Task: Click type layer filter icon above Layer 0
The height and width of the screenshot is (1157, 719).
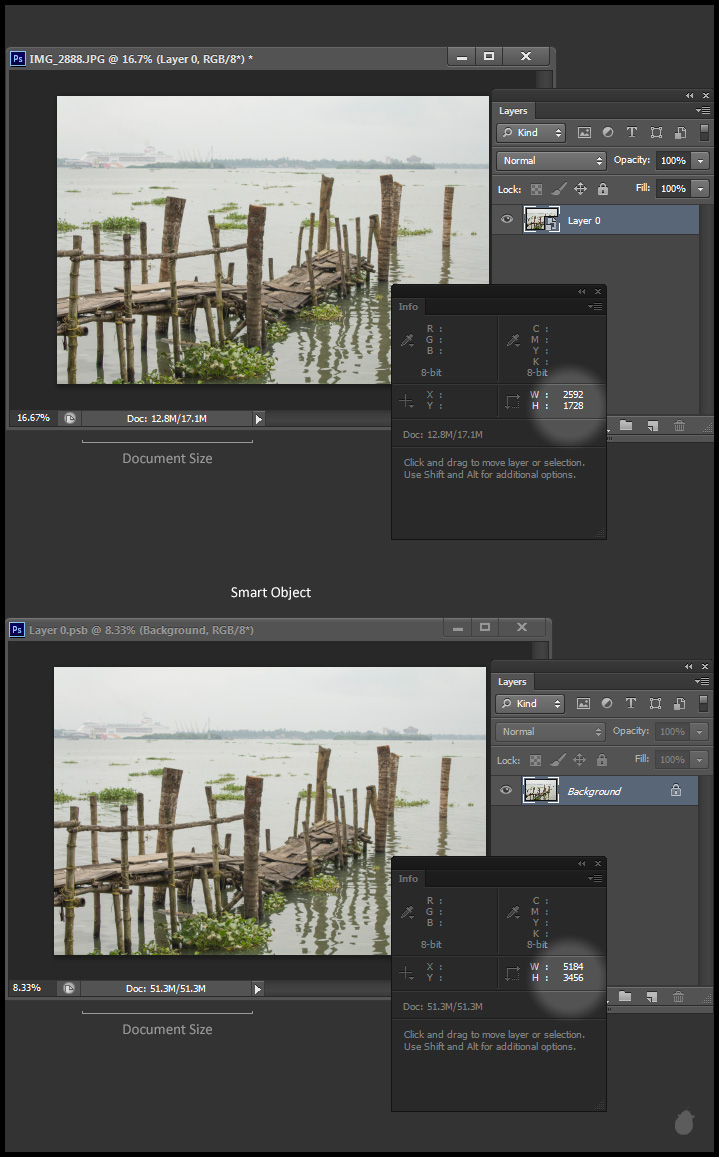Action: (x=632, y=132)
